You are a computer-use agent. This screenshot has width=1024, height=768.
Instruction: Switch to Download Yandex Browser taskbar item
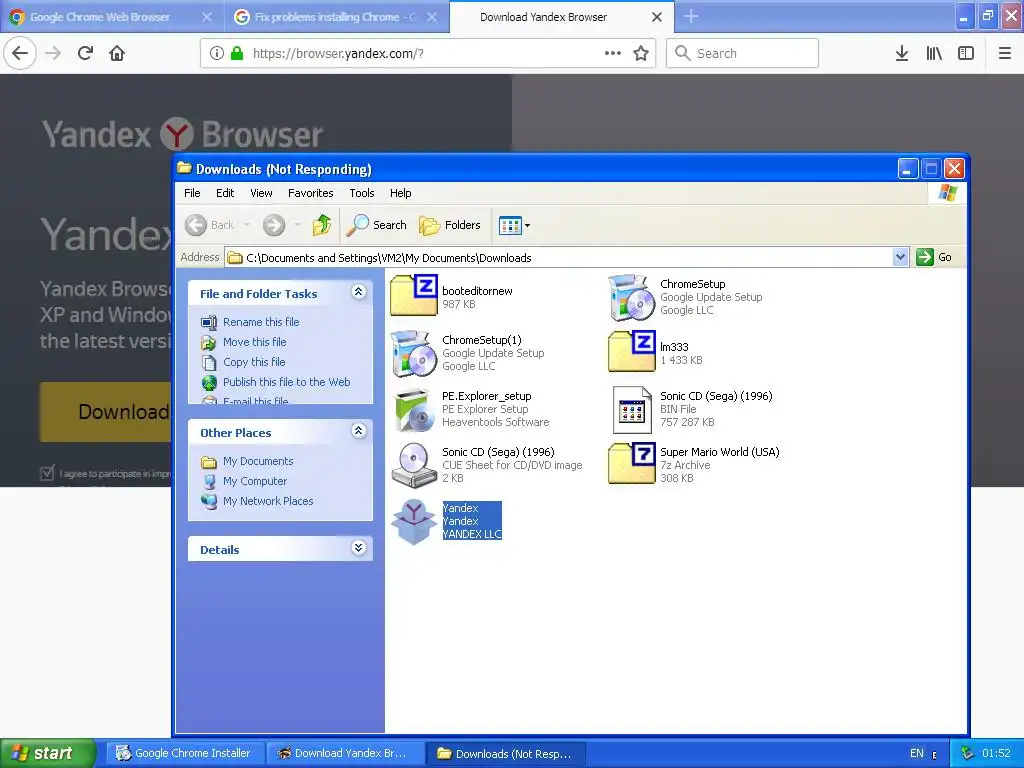(344, 753)
